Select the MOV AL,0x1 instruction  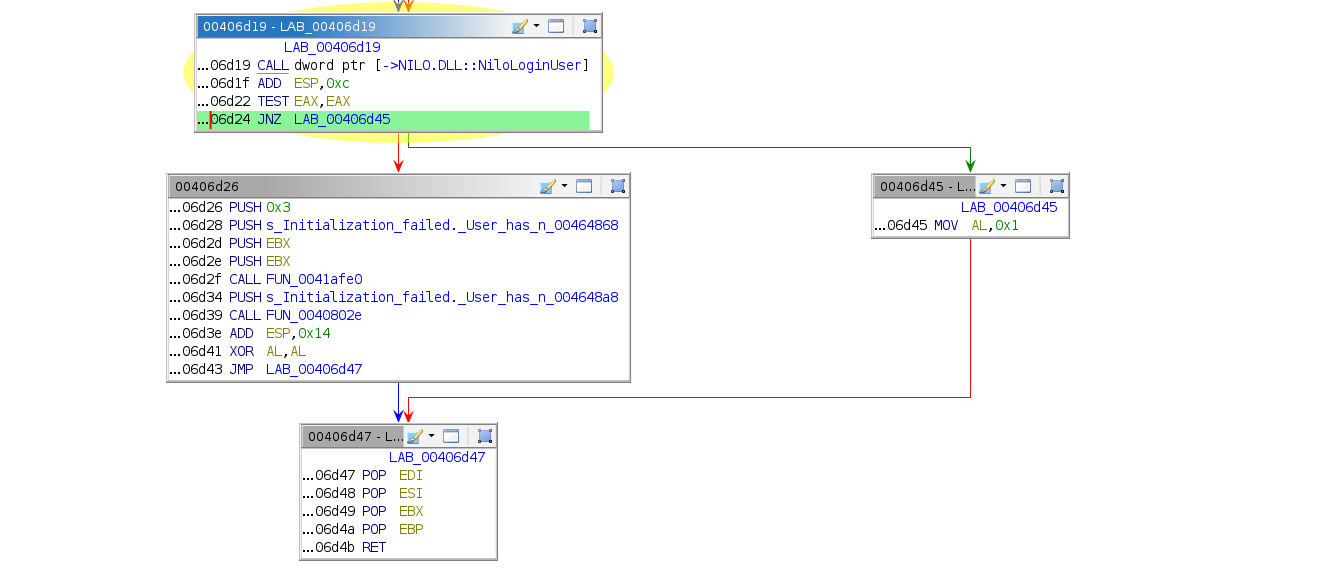(970, 226)
